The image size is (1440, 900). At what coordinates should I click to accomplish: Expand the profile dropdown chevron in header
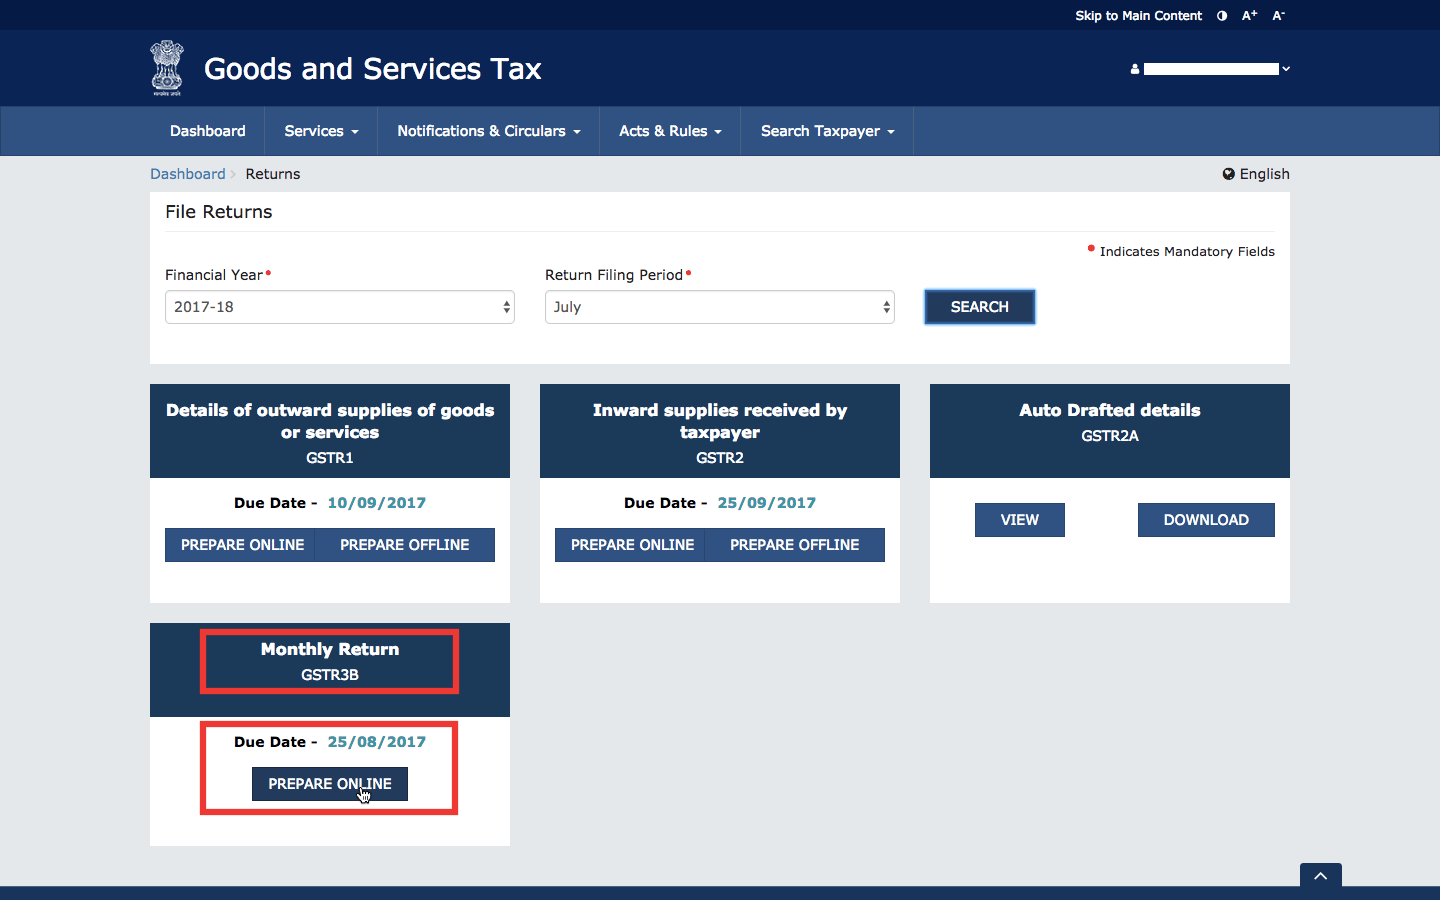tap(1286, 69)
